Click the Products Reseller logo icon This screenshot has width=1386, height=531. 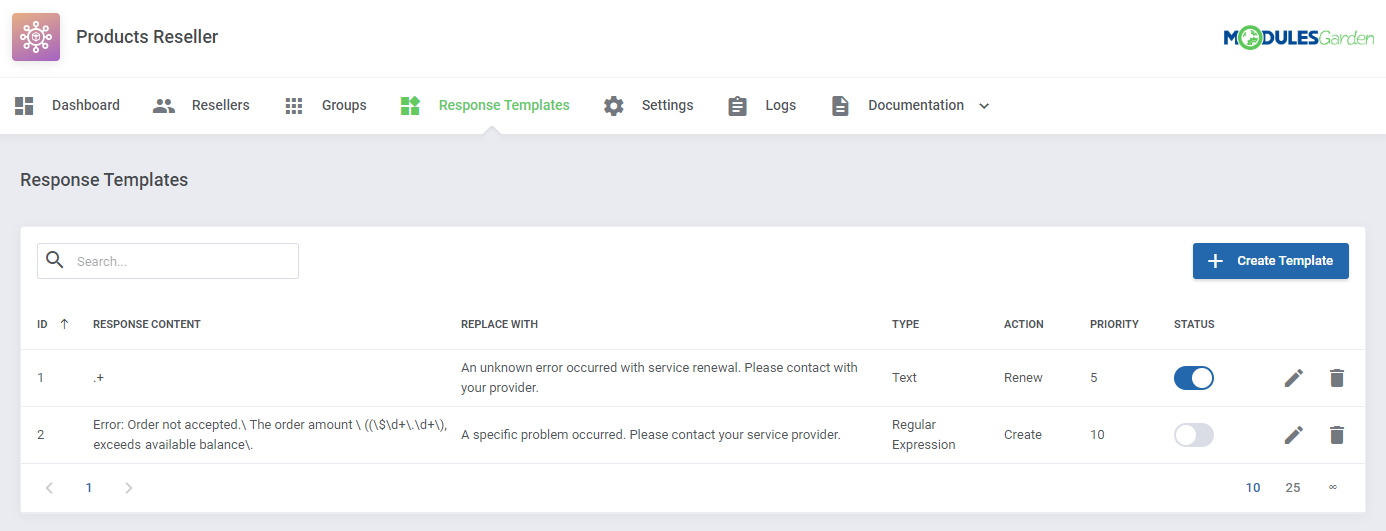[36, 37]
